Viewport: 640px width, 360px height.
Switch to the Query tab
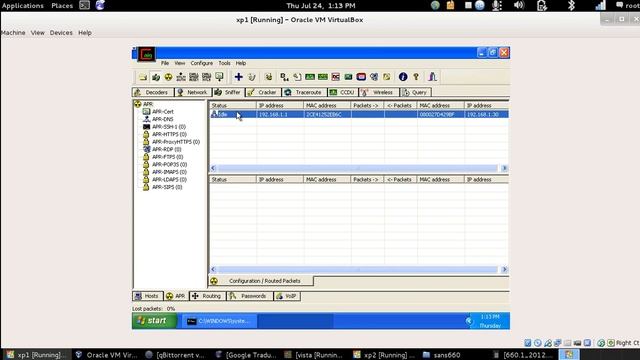pyautogui.click(x=416, y=92)
